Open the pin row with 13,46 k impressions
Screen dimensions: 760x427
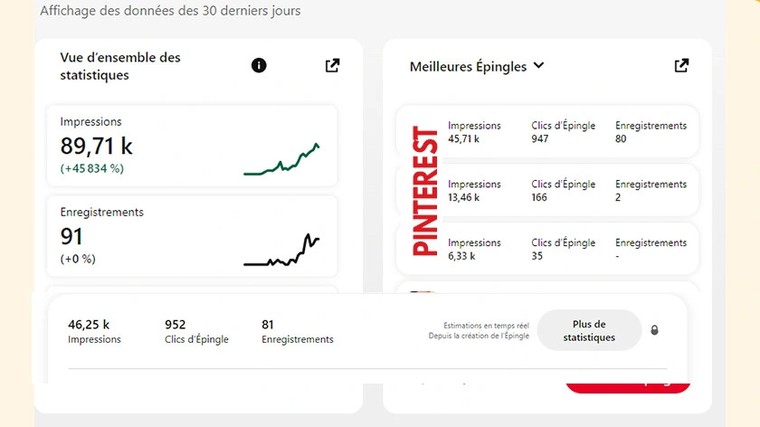point(570,190)
